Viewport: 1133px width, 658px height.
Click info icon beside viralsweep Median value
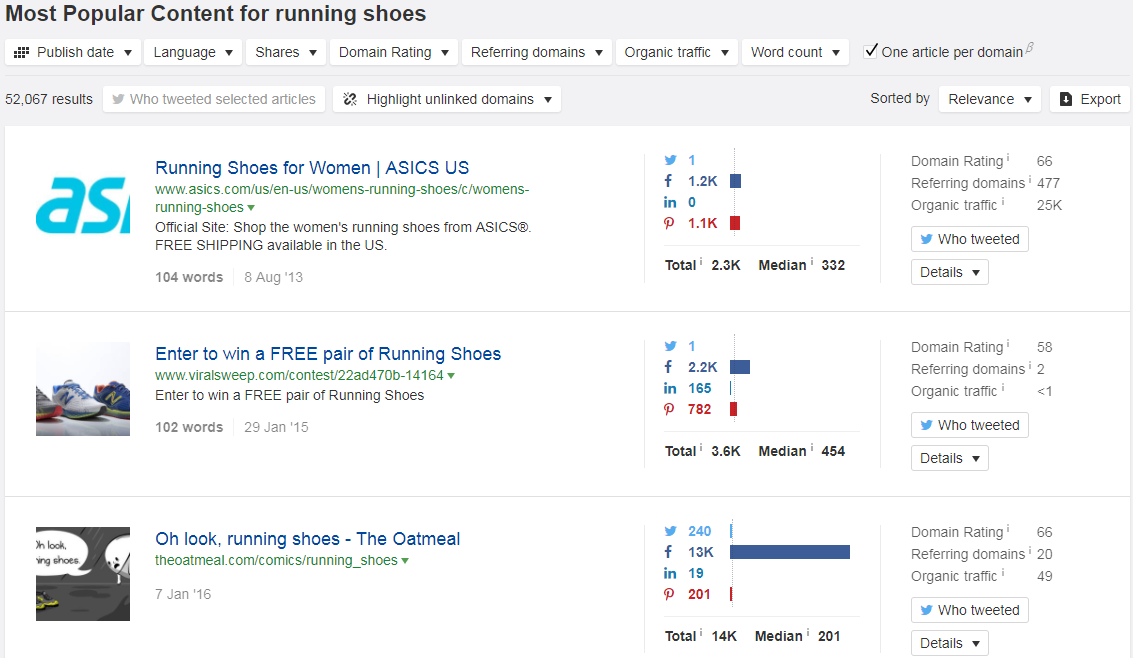click(811, 447)
